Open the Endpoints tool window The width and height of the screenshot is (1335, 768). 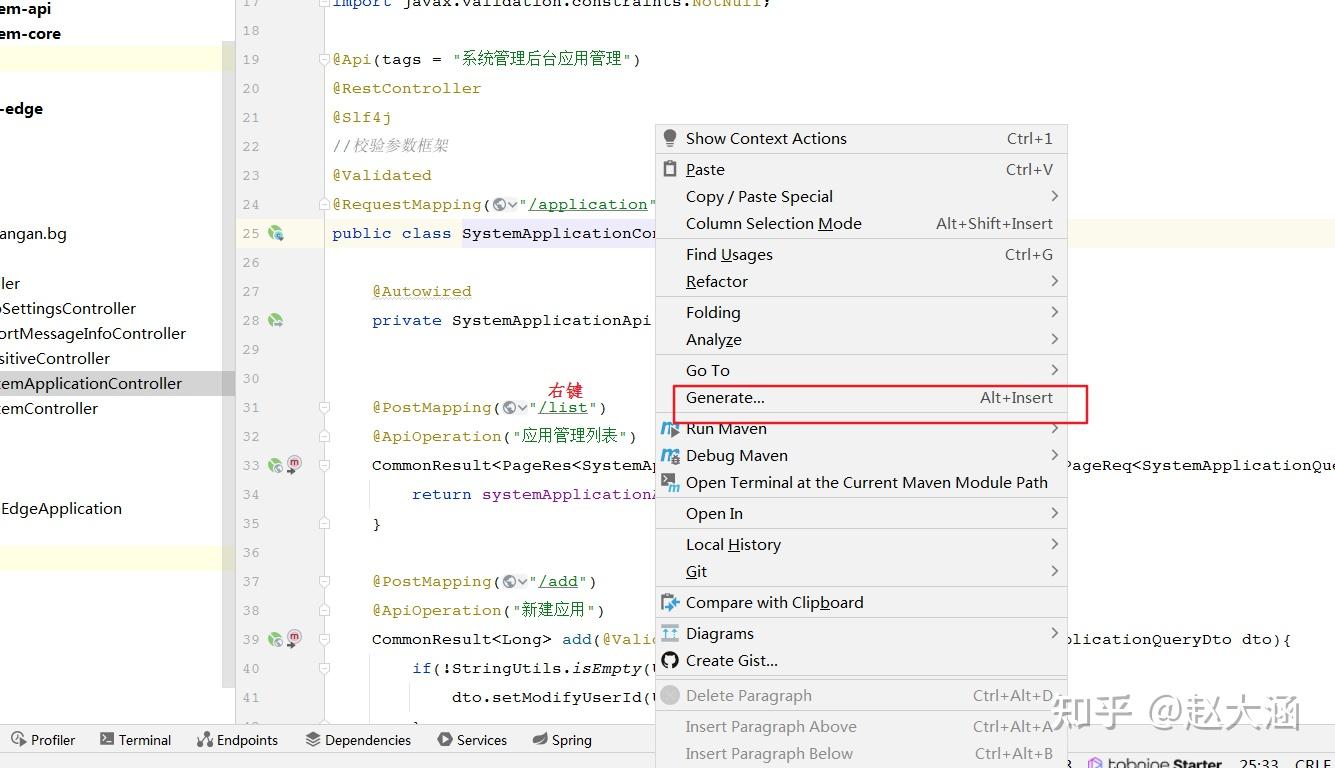(x=238, y=740)
